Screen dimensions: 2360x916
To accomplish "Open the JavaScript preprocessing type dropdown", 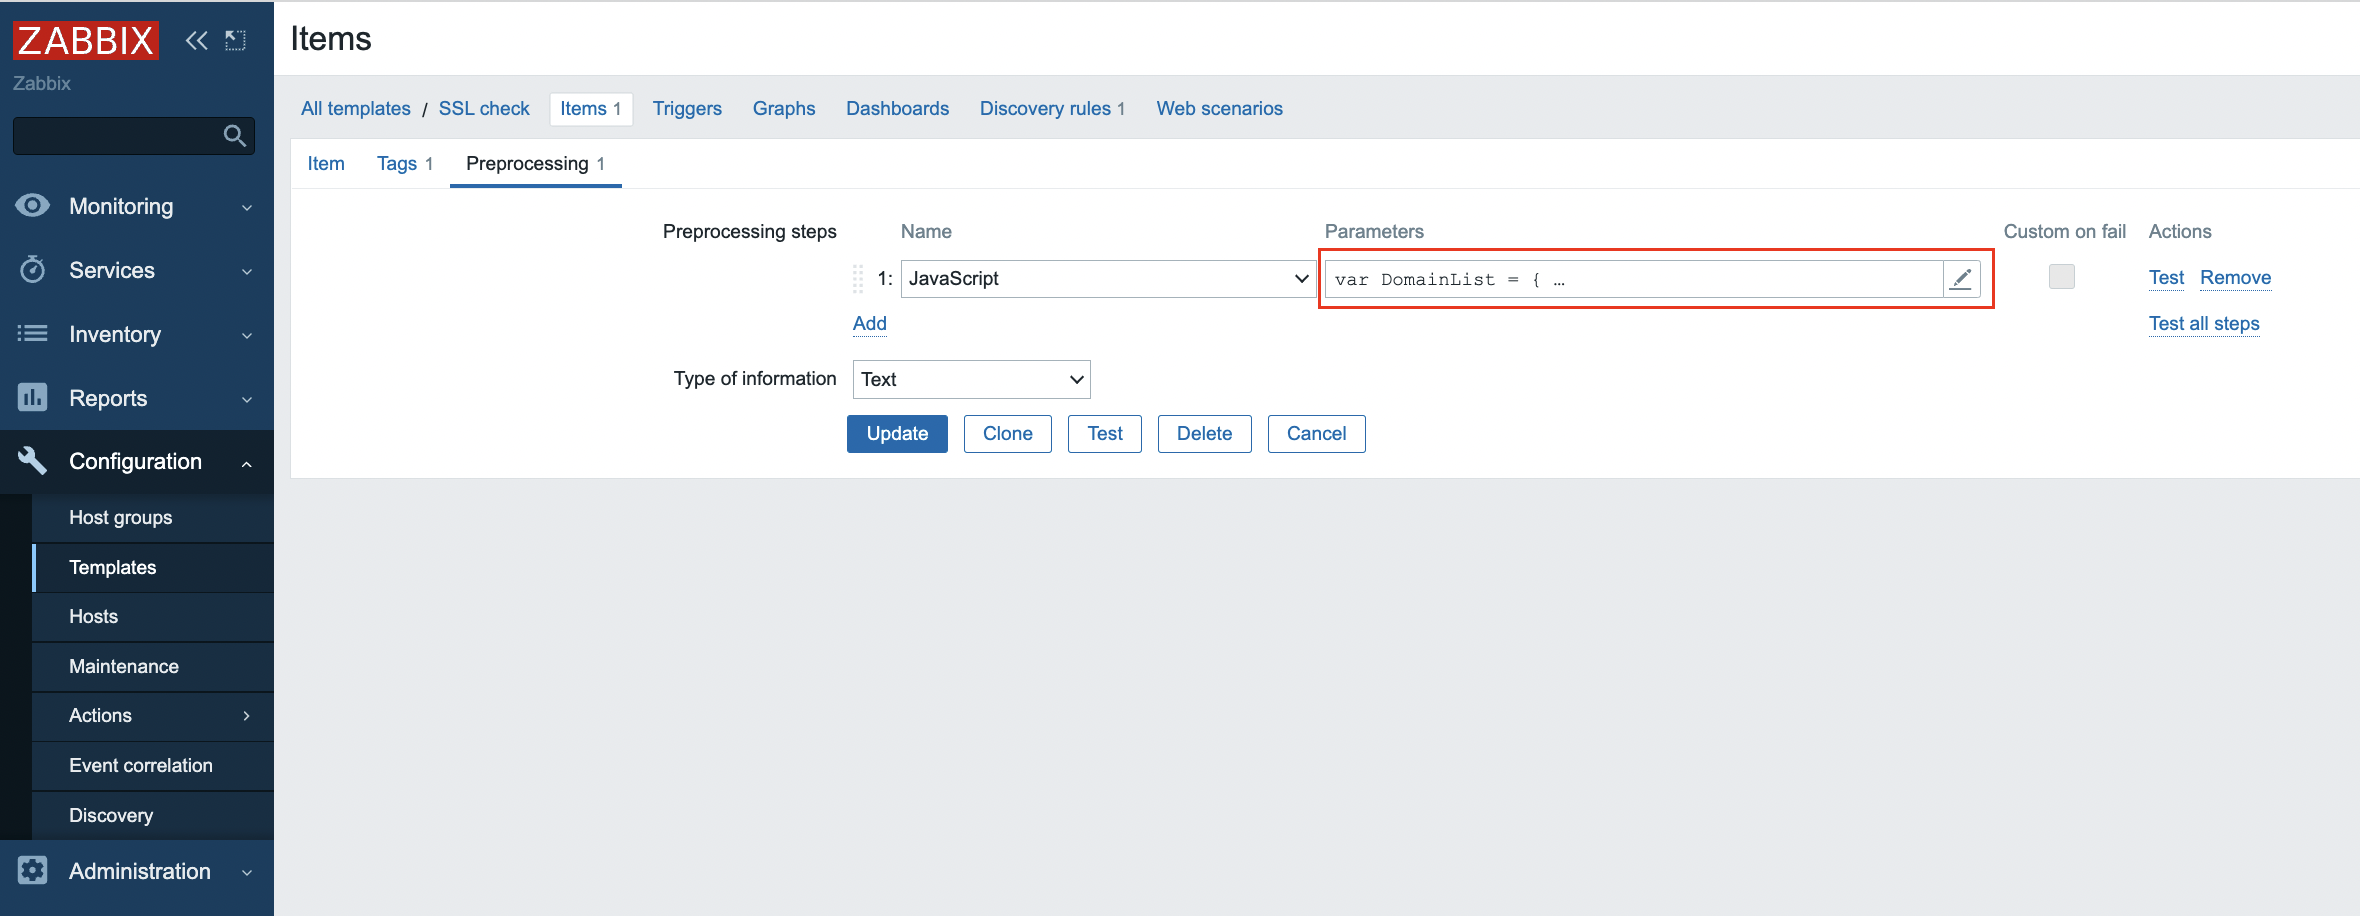I will (1107, 279).
